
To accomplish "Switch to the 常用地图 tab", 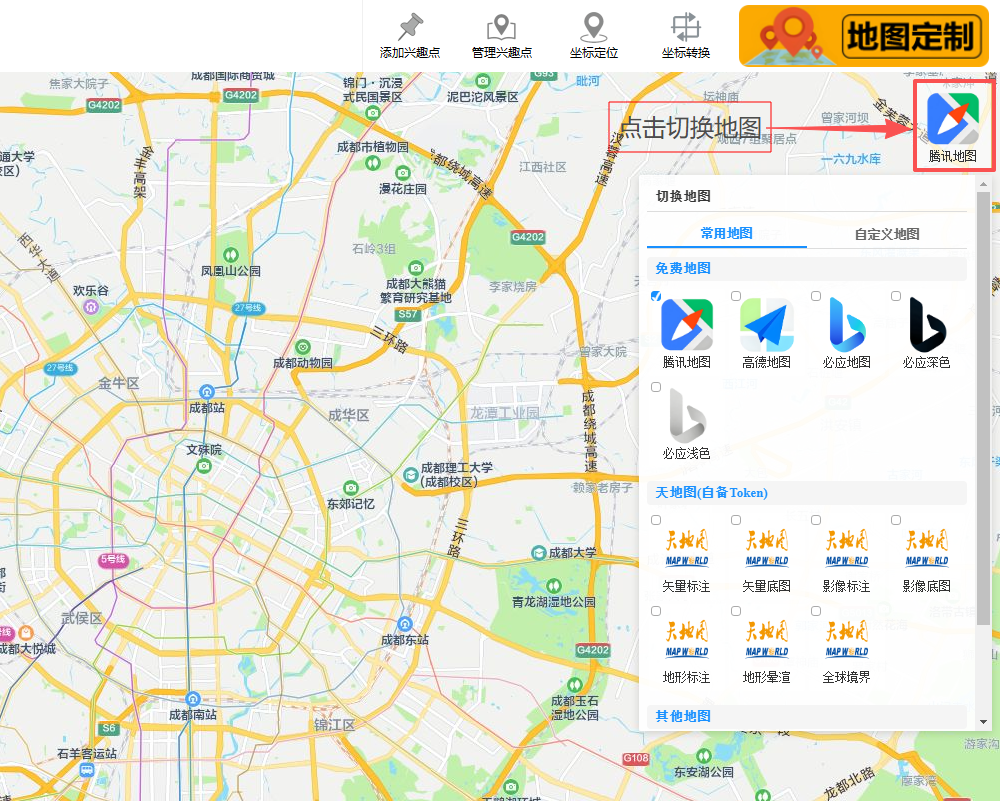I will point(726,233).
